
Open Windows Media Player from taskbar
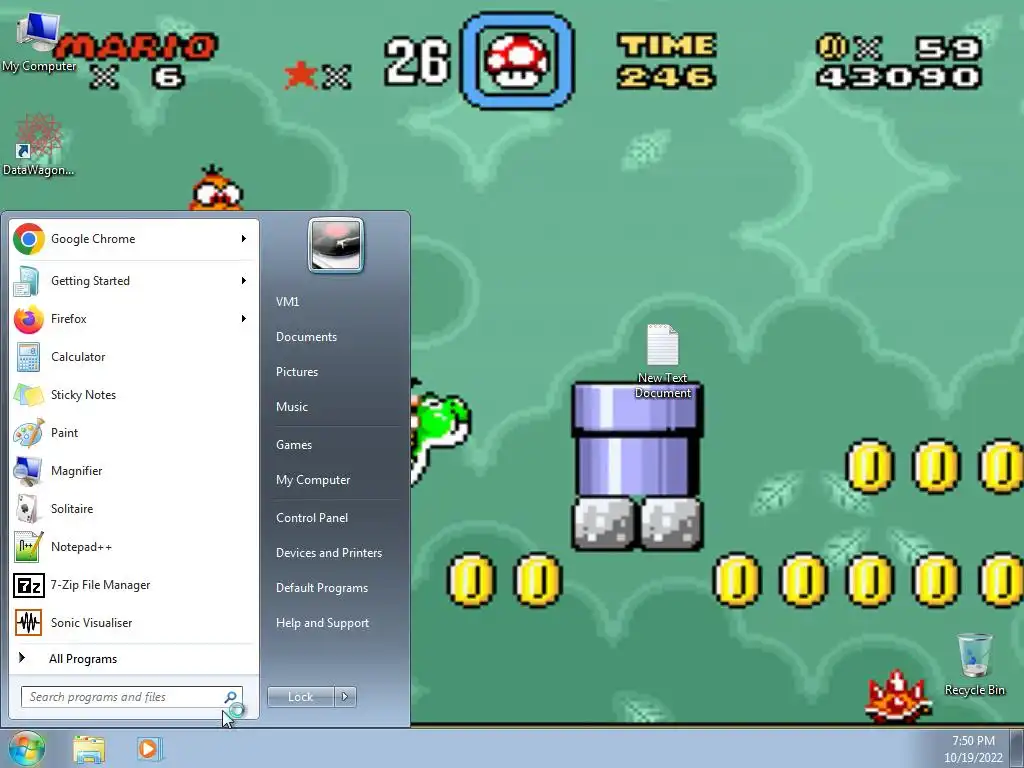coord(149,749)
